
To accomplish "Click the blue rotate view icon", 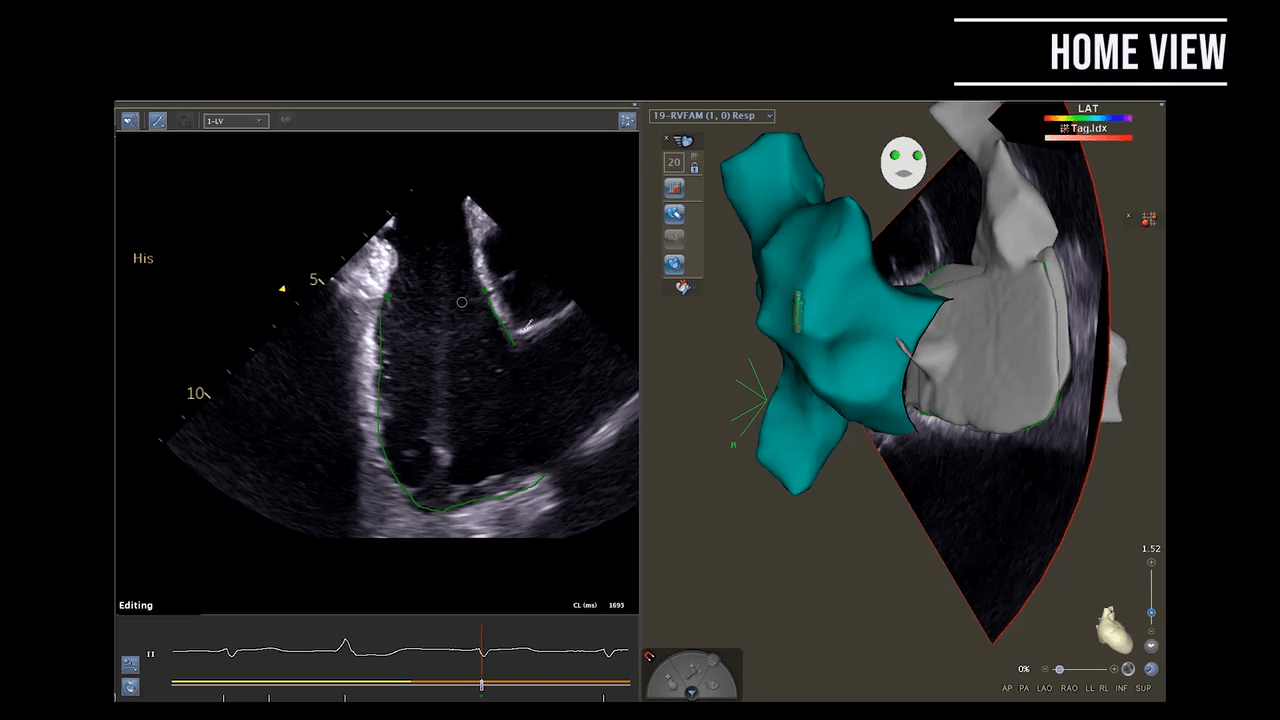I will click(1151, 669).
